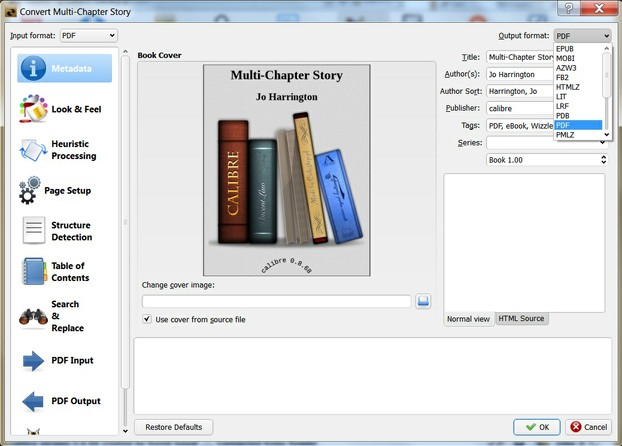This screenshot has width=622, height=446.
Task: Choose AZW3 output format
Action: 578,68
